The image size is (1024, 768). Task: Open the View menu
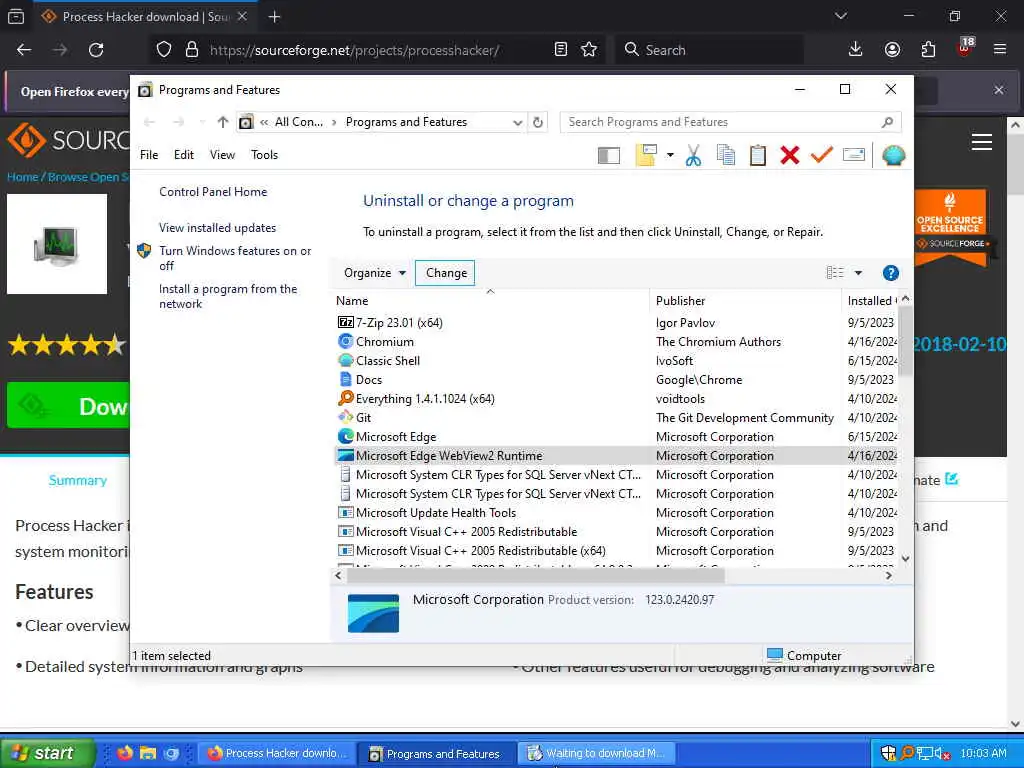coord(222,155)
